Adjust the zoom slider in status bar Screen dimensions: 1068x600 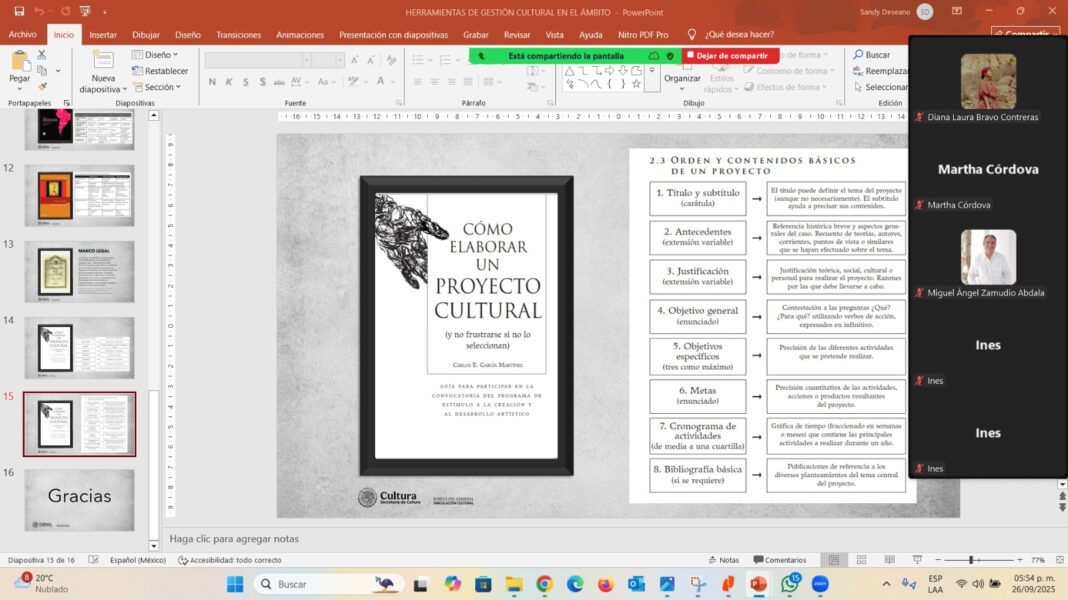pos(972,560)
